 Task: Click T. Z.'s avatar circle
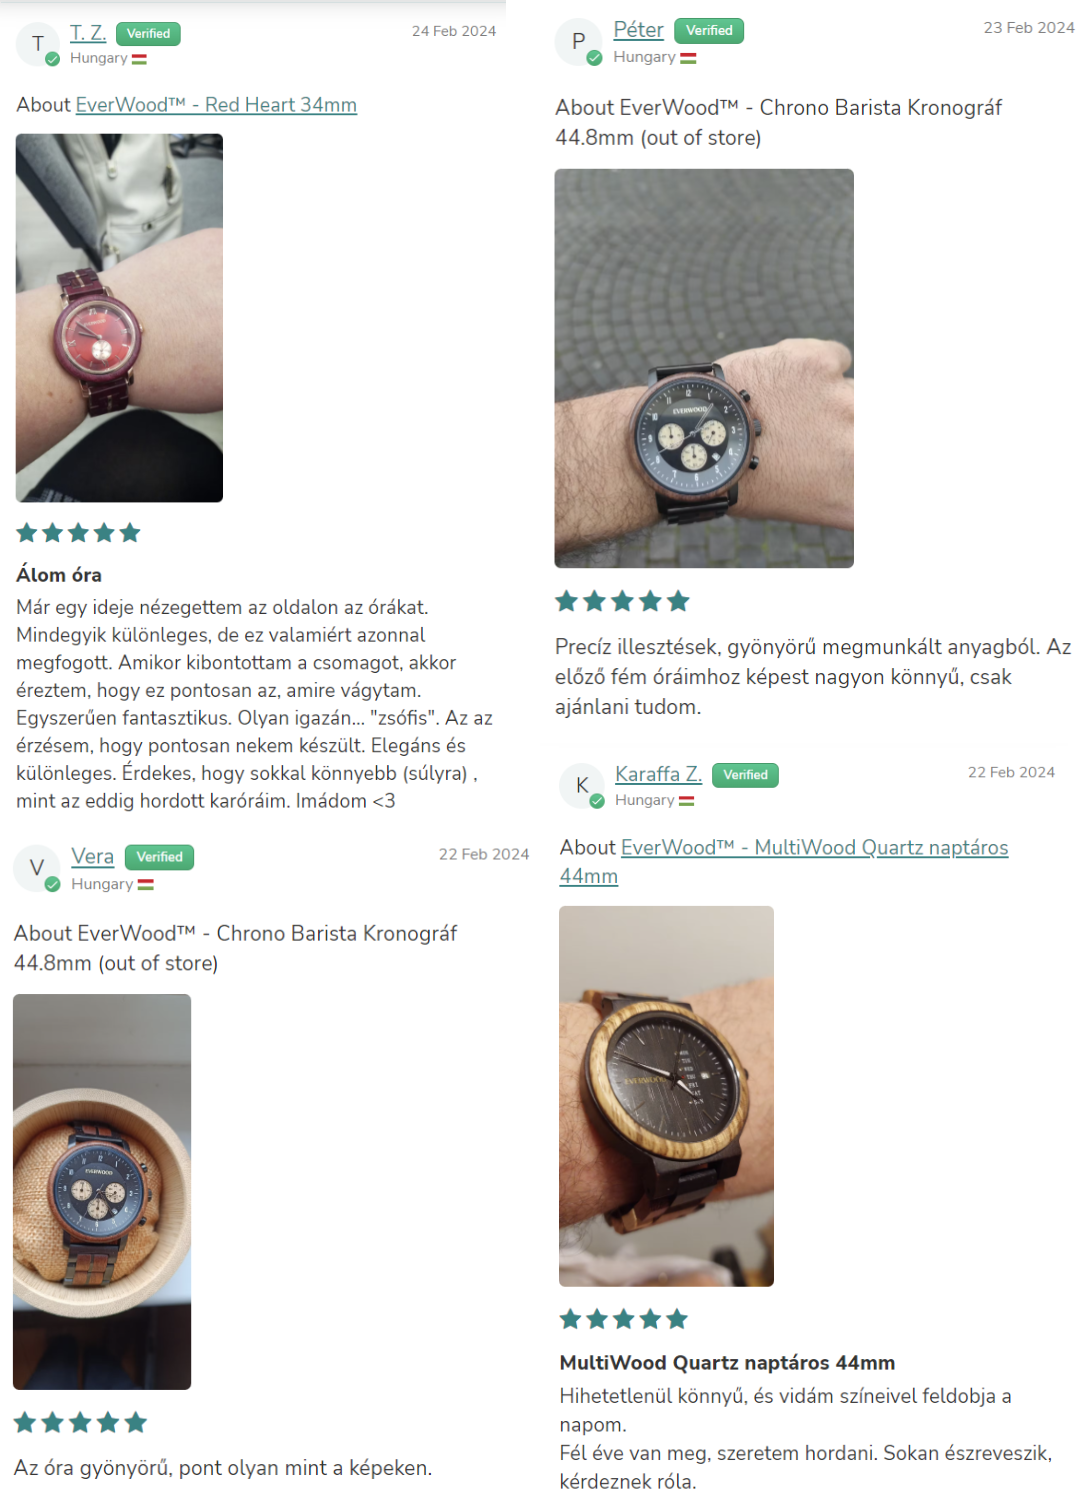[x=38, y=44]
